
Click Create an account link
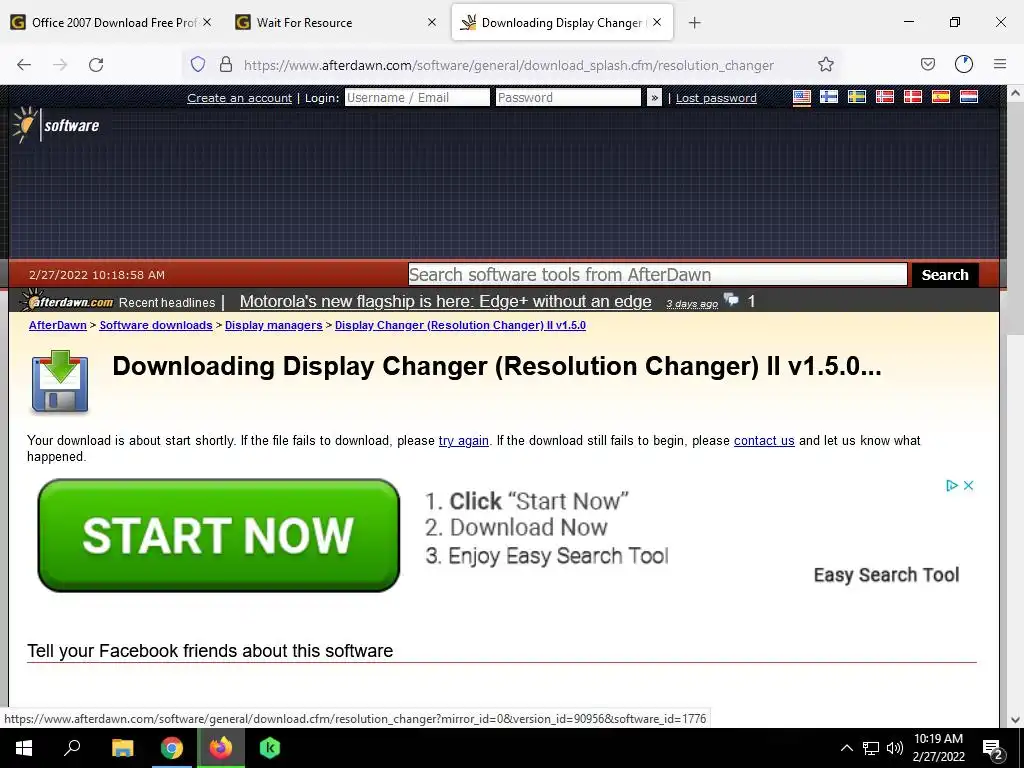coord(239,98)
